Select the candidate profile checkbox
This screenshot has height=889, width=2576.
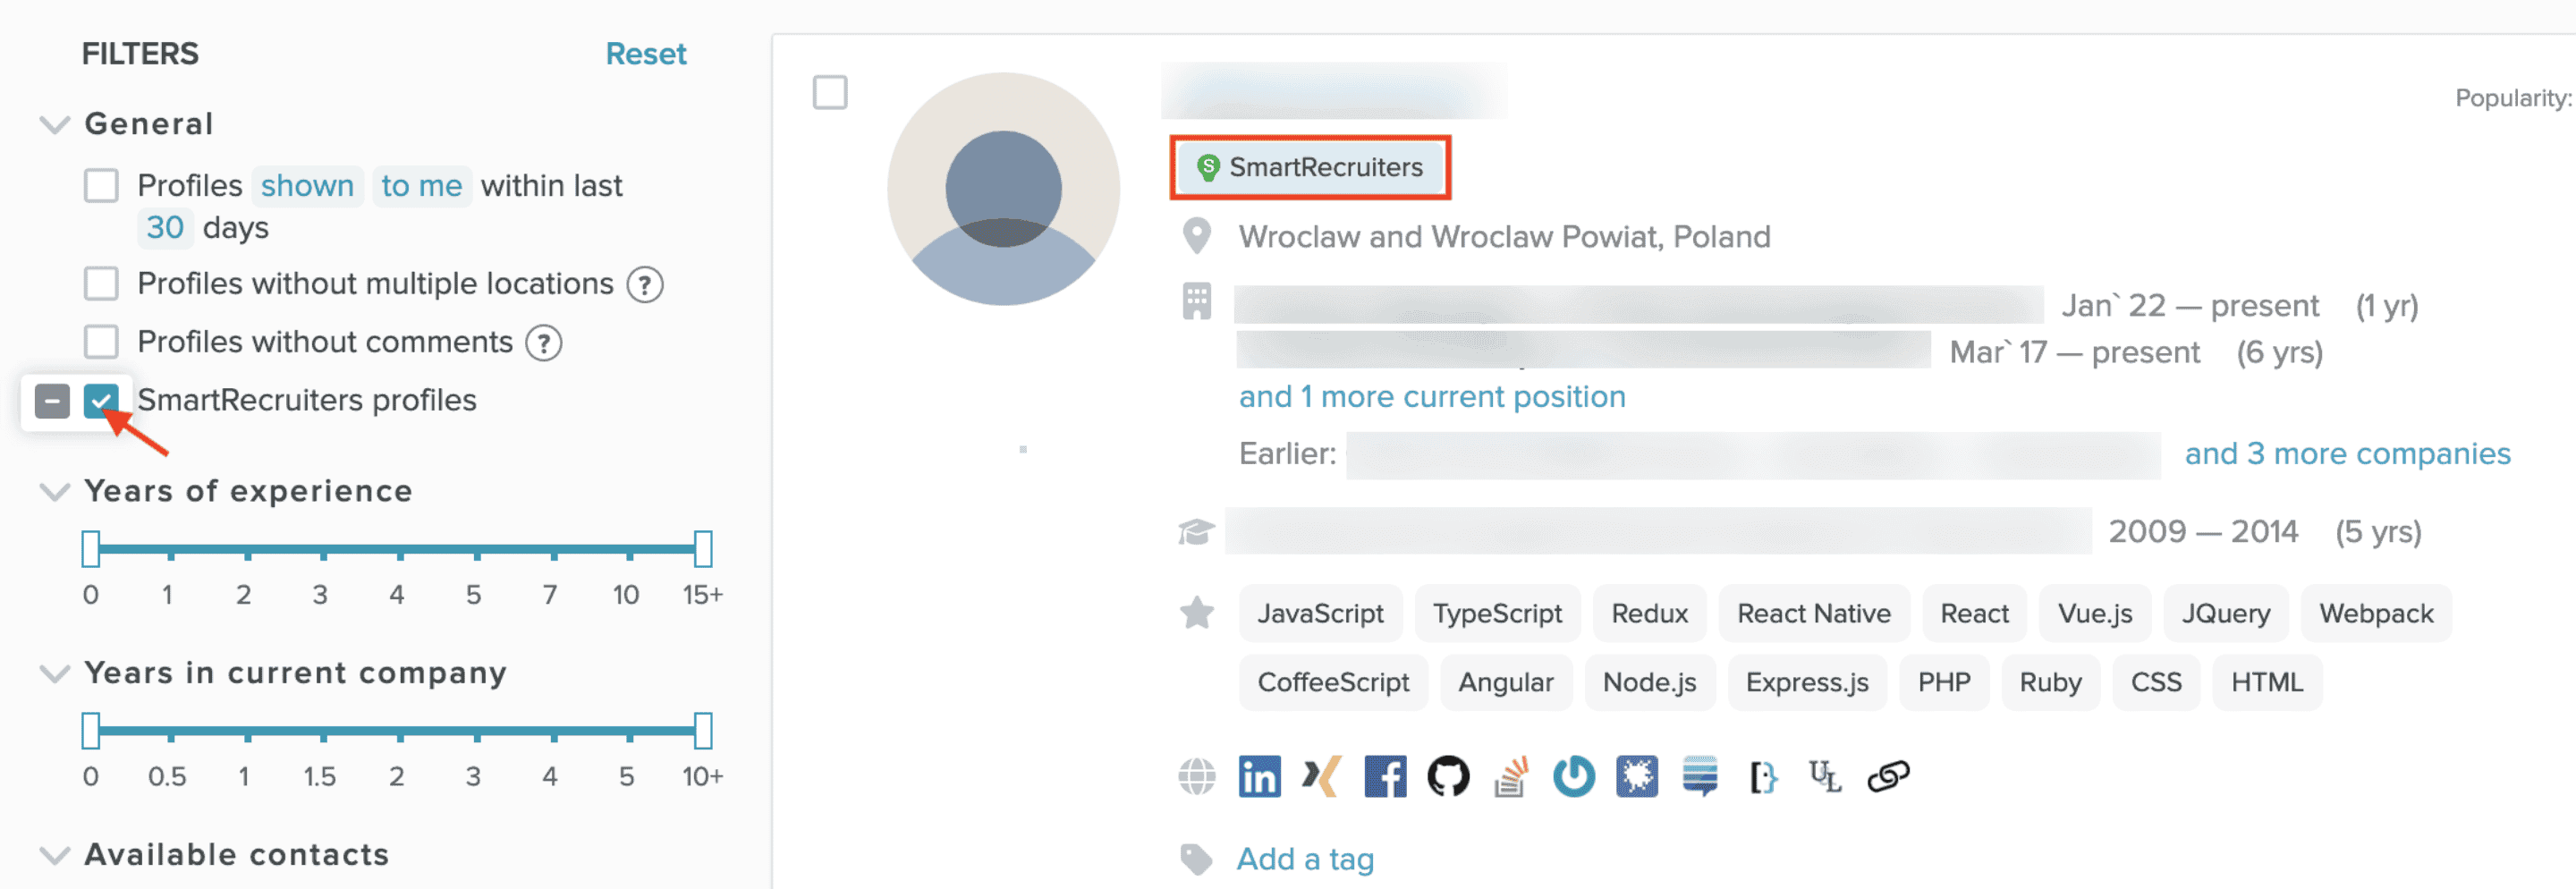coord(829,92)
